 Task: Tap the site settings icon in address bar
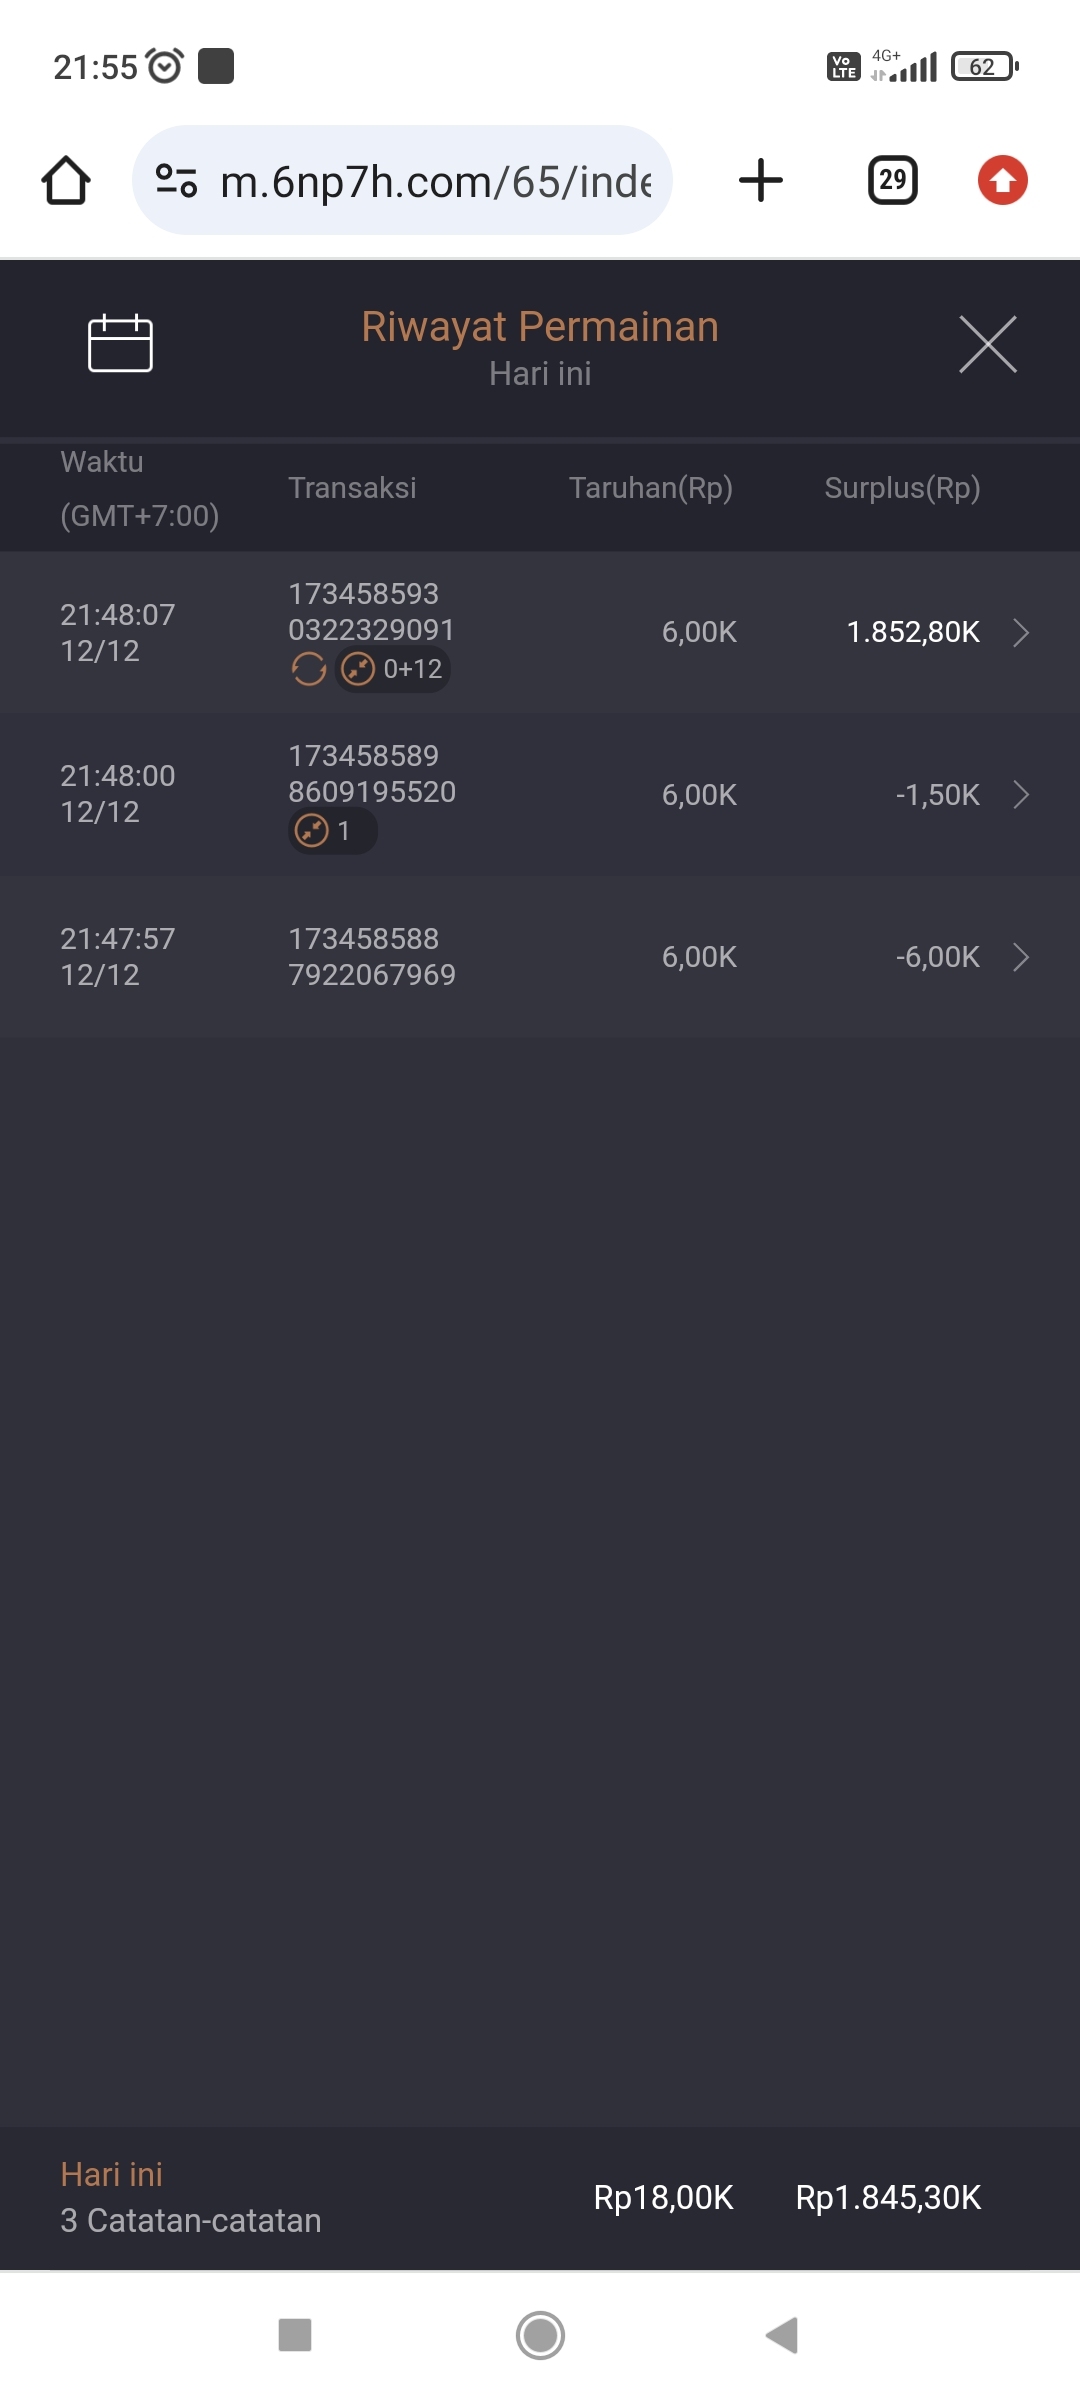pos(176,181)
